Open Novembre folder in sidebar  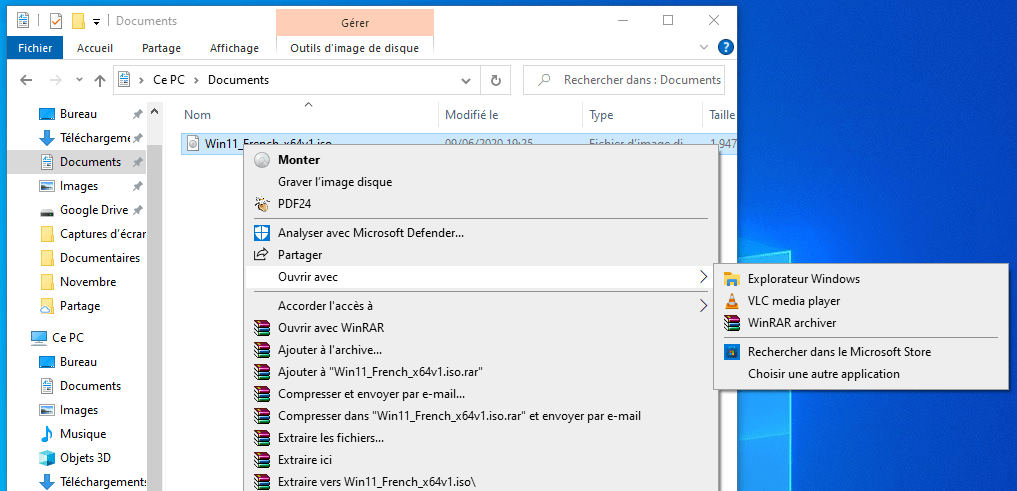pyautogui.click(x=88, y=282)
